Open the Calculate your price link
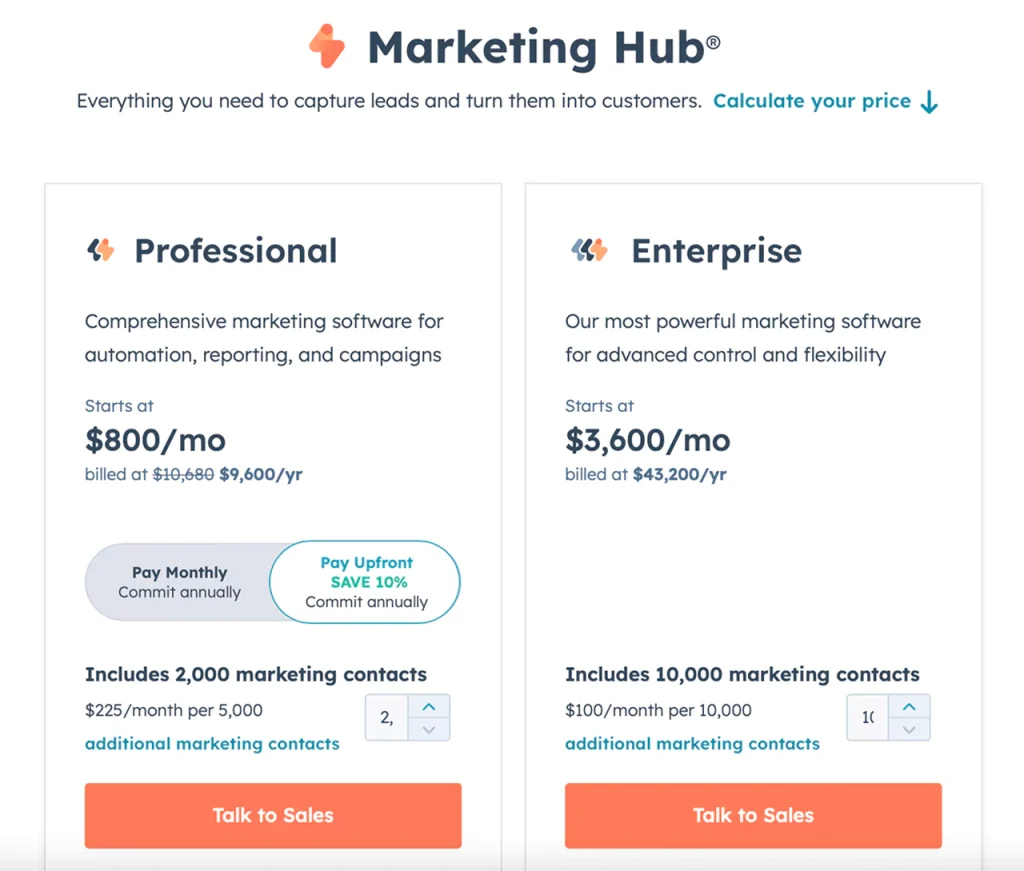 tap(811, 101)
